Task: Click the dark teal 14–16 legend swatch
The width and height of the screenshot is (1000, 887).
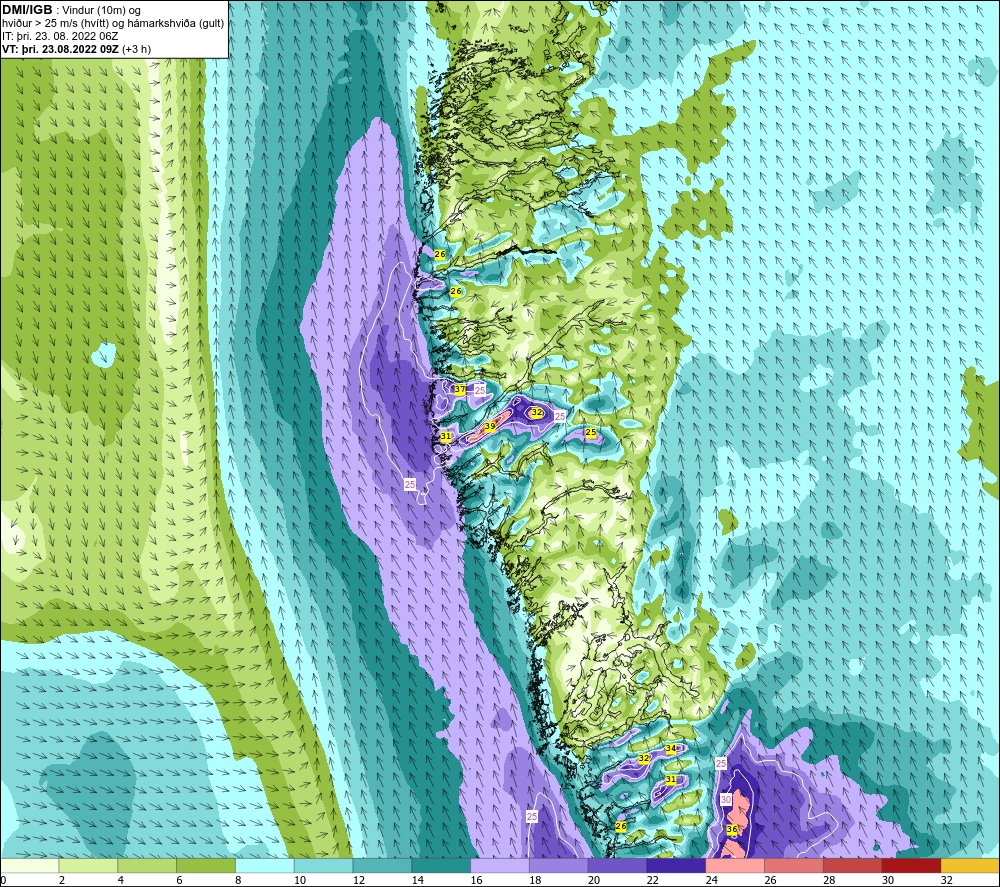Action: (x=441, y=865)
